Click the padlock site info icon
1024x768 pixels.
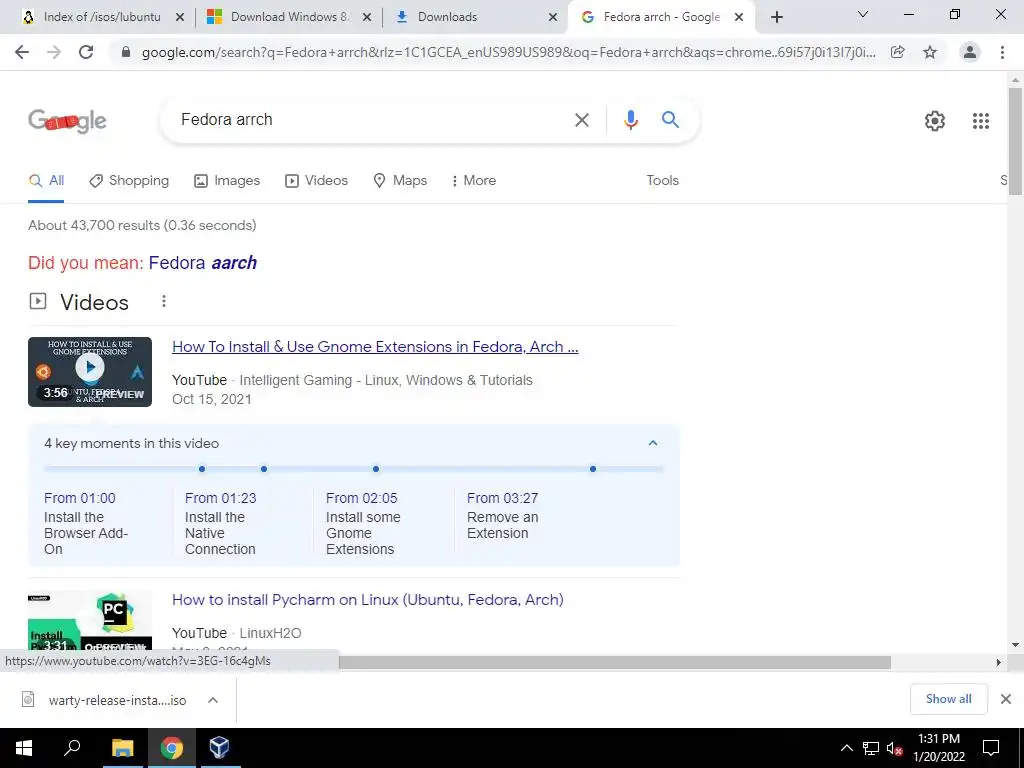[126, 52]
